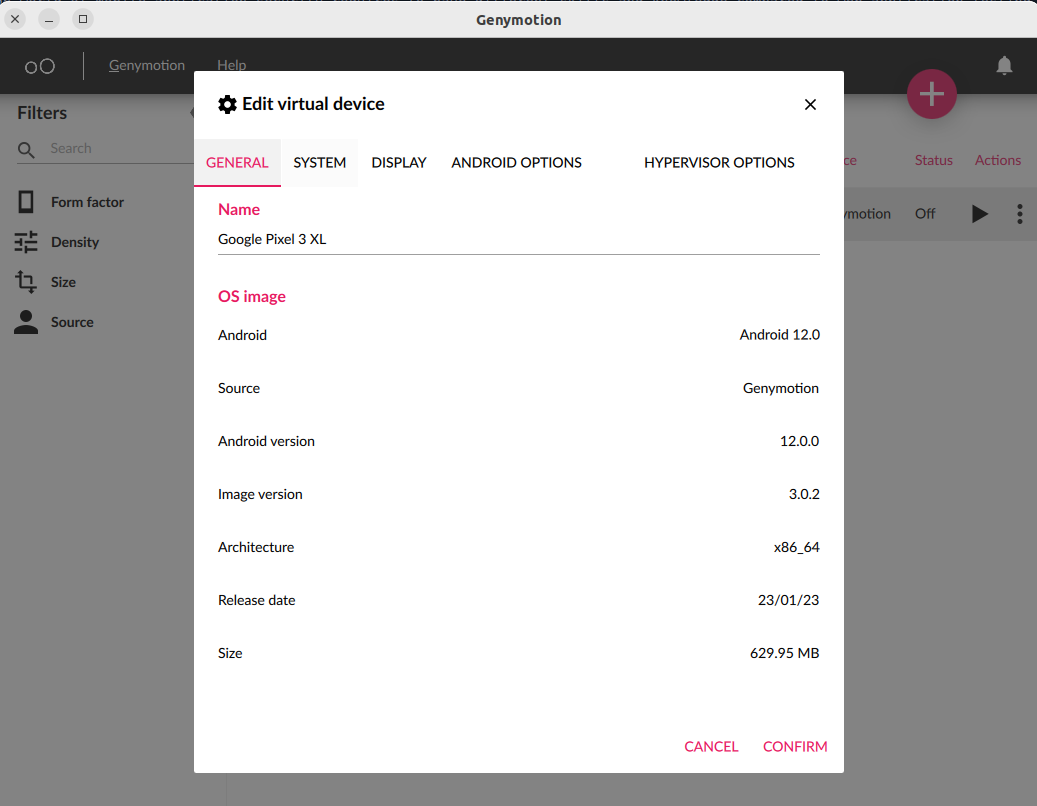Open the Android Options tab
Image resolution: width=1037 pixels, height=806 pixels.
click(517, 163)
